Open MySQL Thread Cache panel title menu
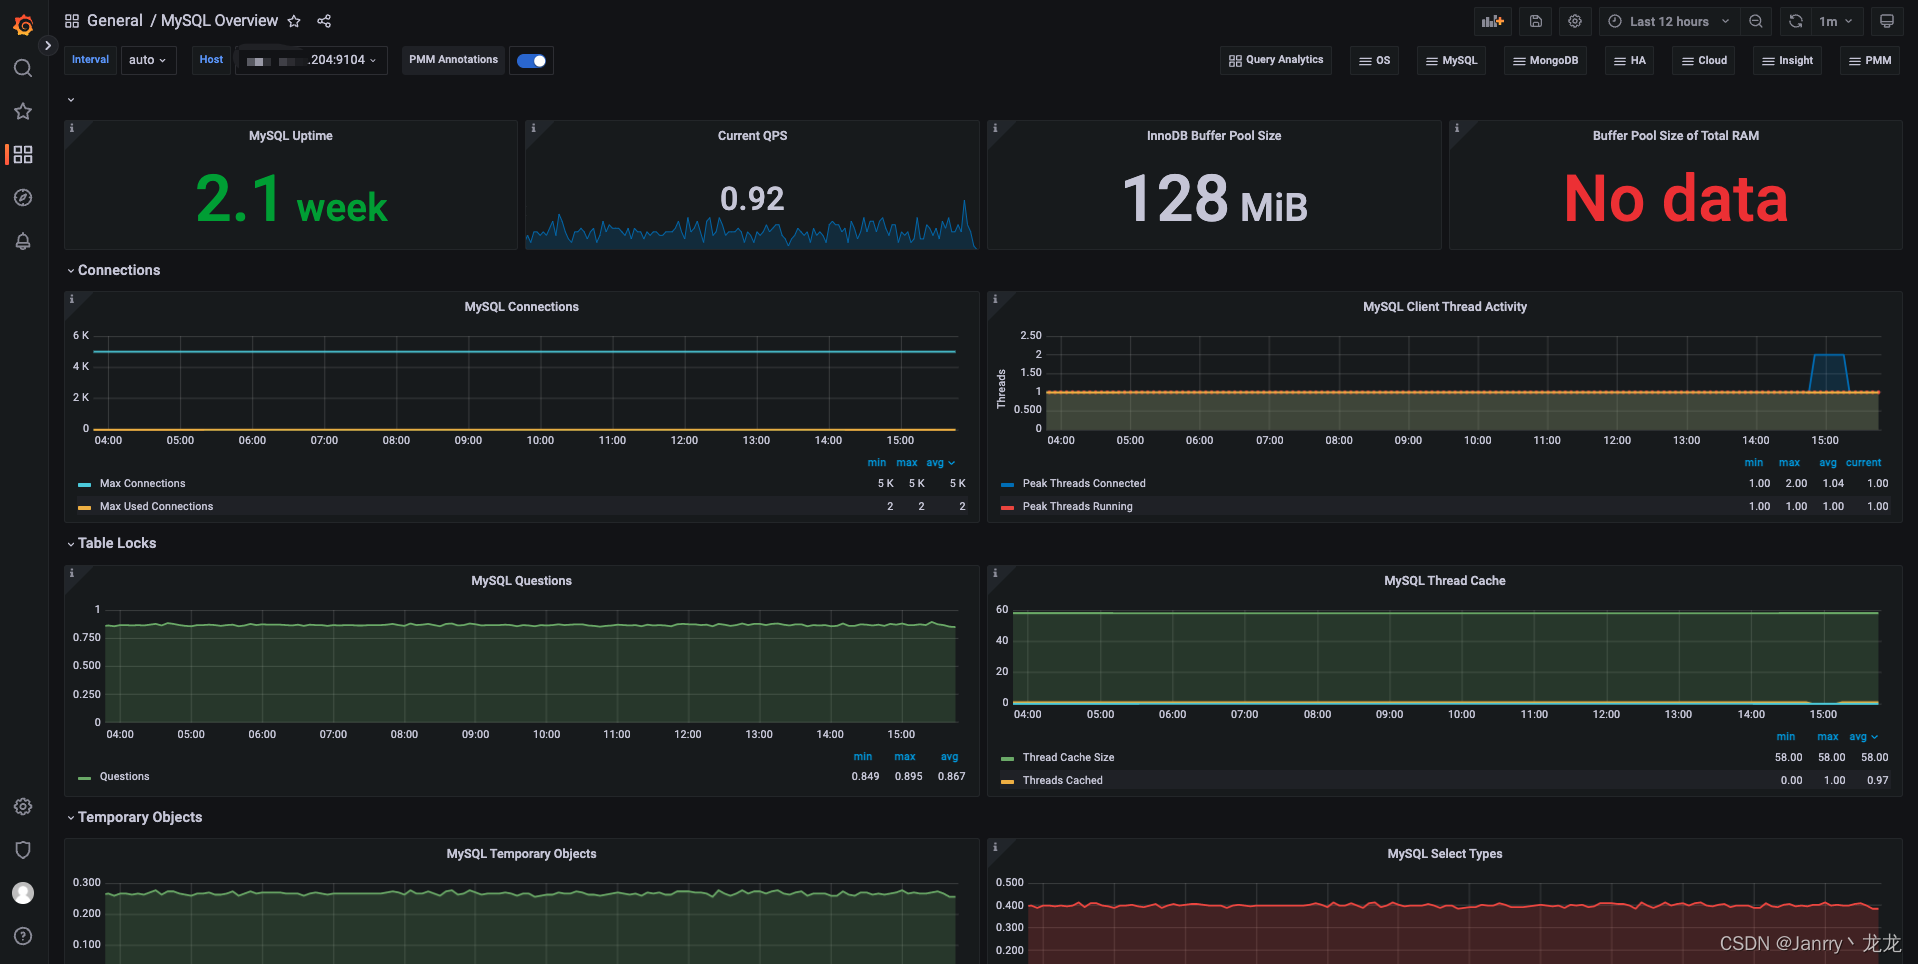The height and width of the screenshot is (964, 1918). (x=1444, y=581)
